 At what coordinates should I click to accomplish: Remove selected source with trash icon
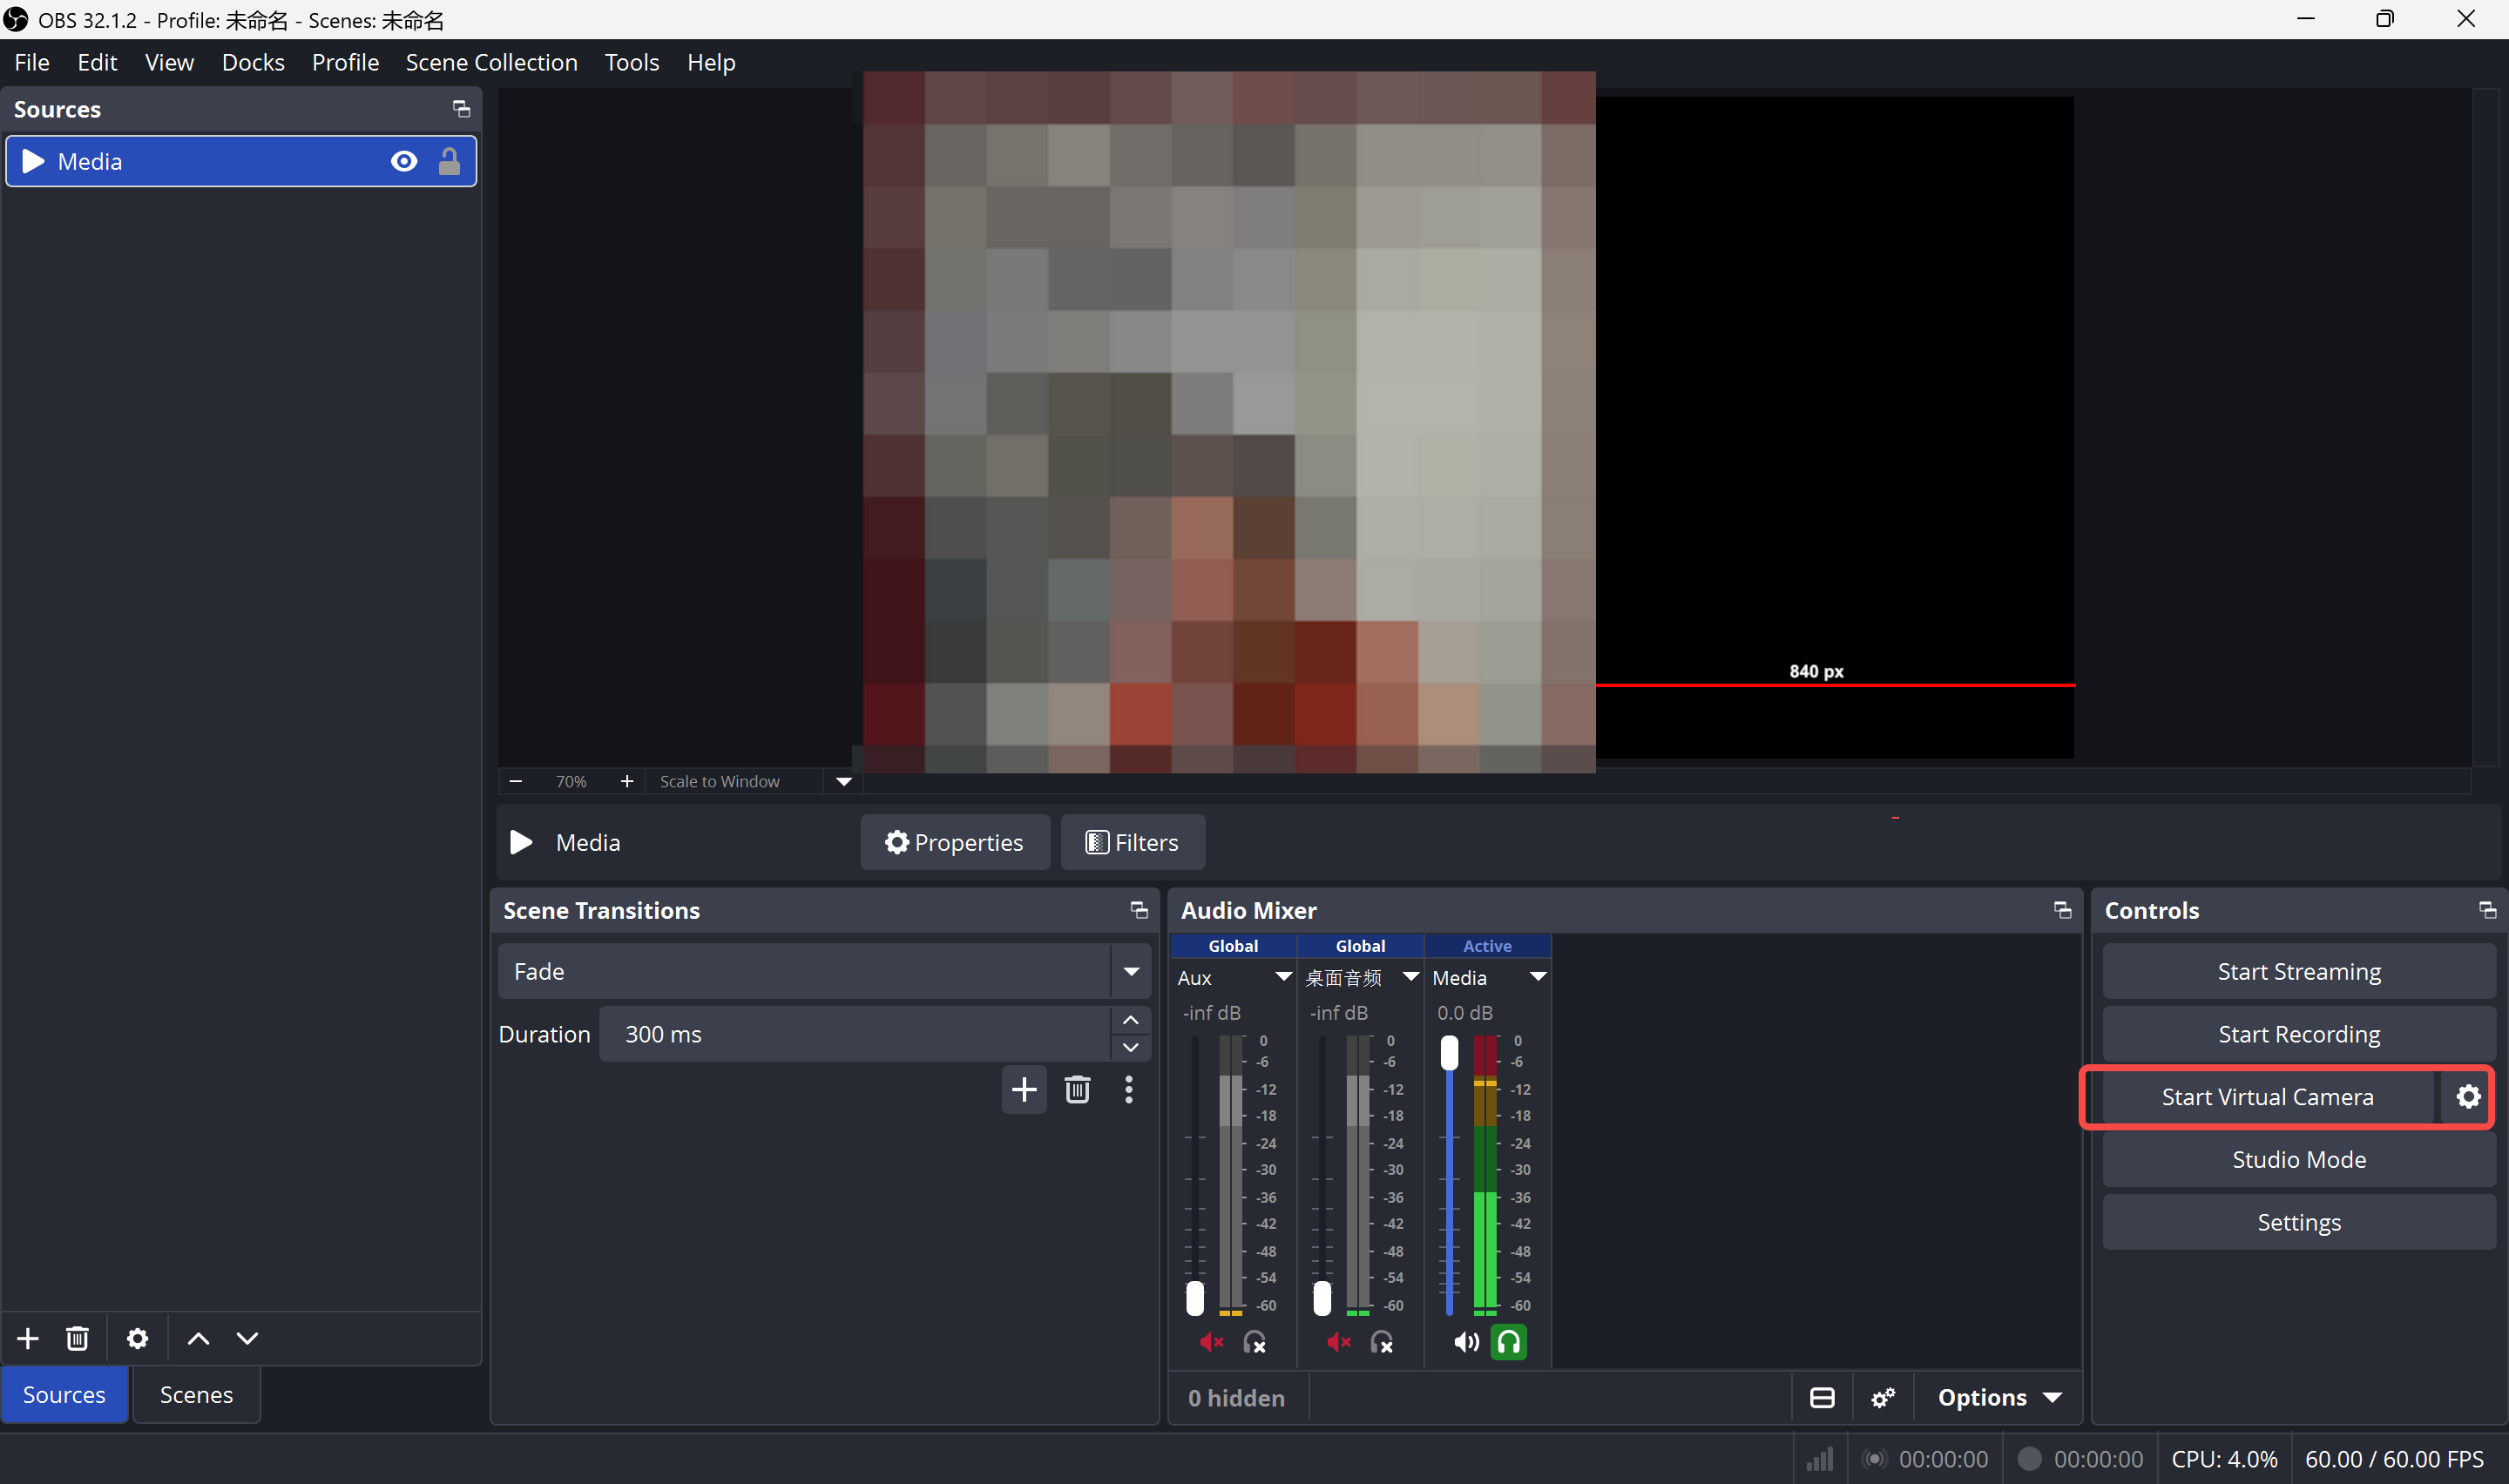click(77, 1338)
